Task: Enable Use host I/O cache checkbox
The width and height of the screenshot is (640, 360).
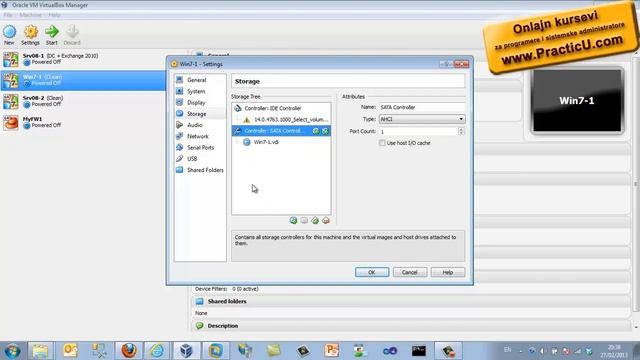Action: coord(382,143)
